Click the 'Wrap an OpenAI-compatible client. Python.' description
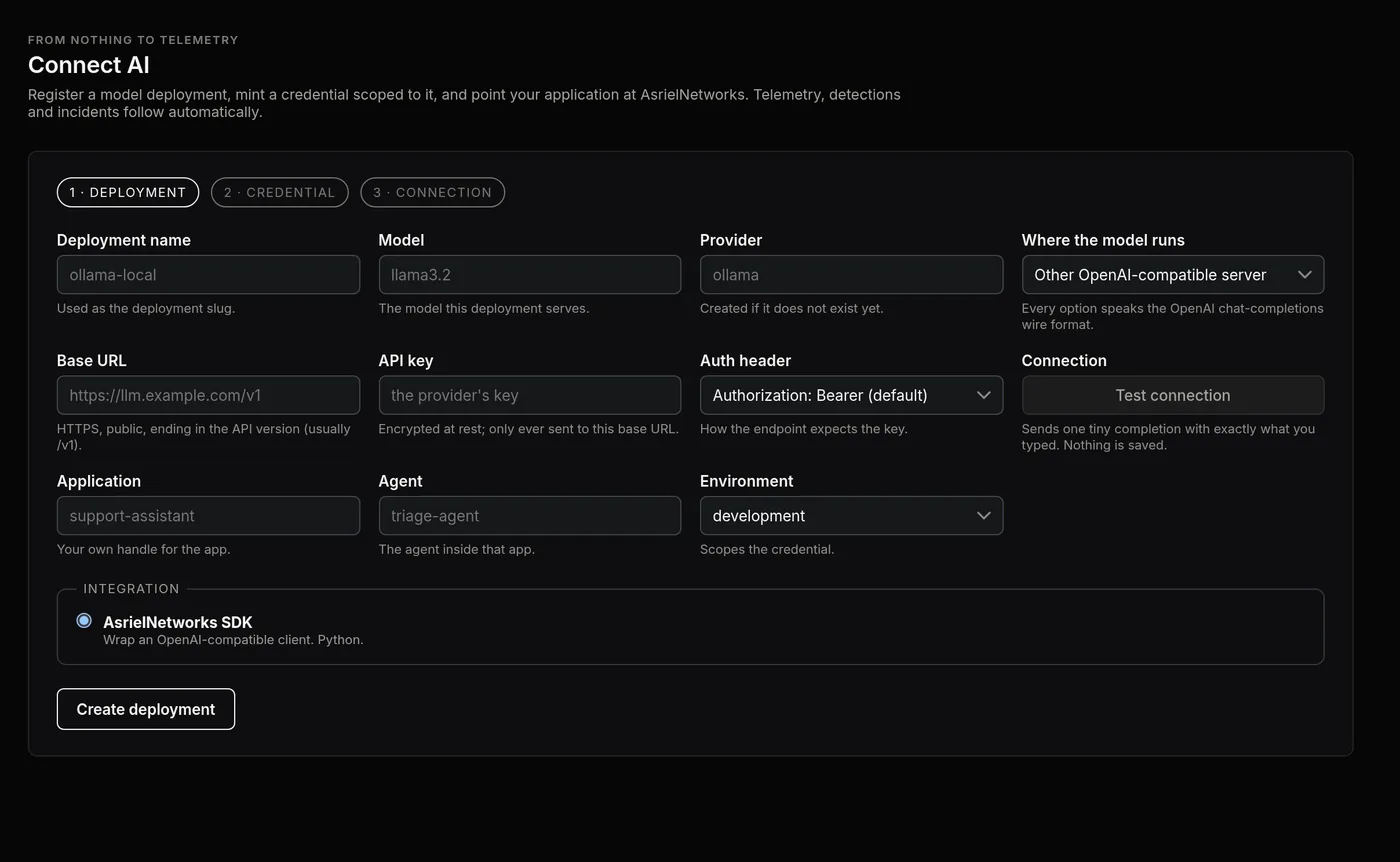 coord(233,639)
